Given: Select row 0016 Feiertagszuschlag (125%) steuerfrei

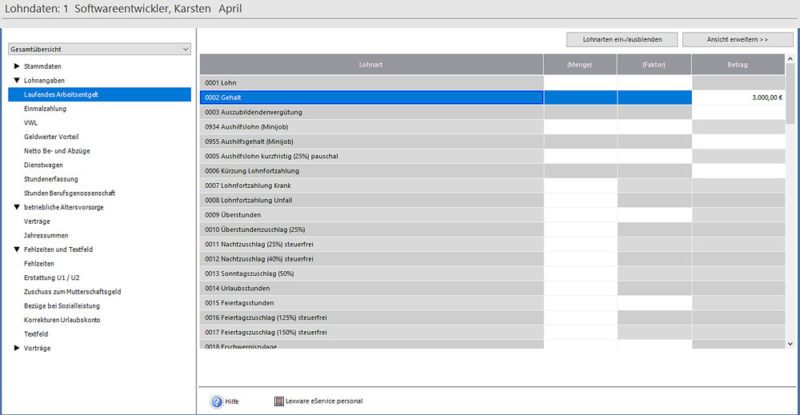Looking at the screenshot, I should pyautogui.click(x=371, y=318).
